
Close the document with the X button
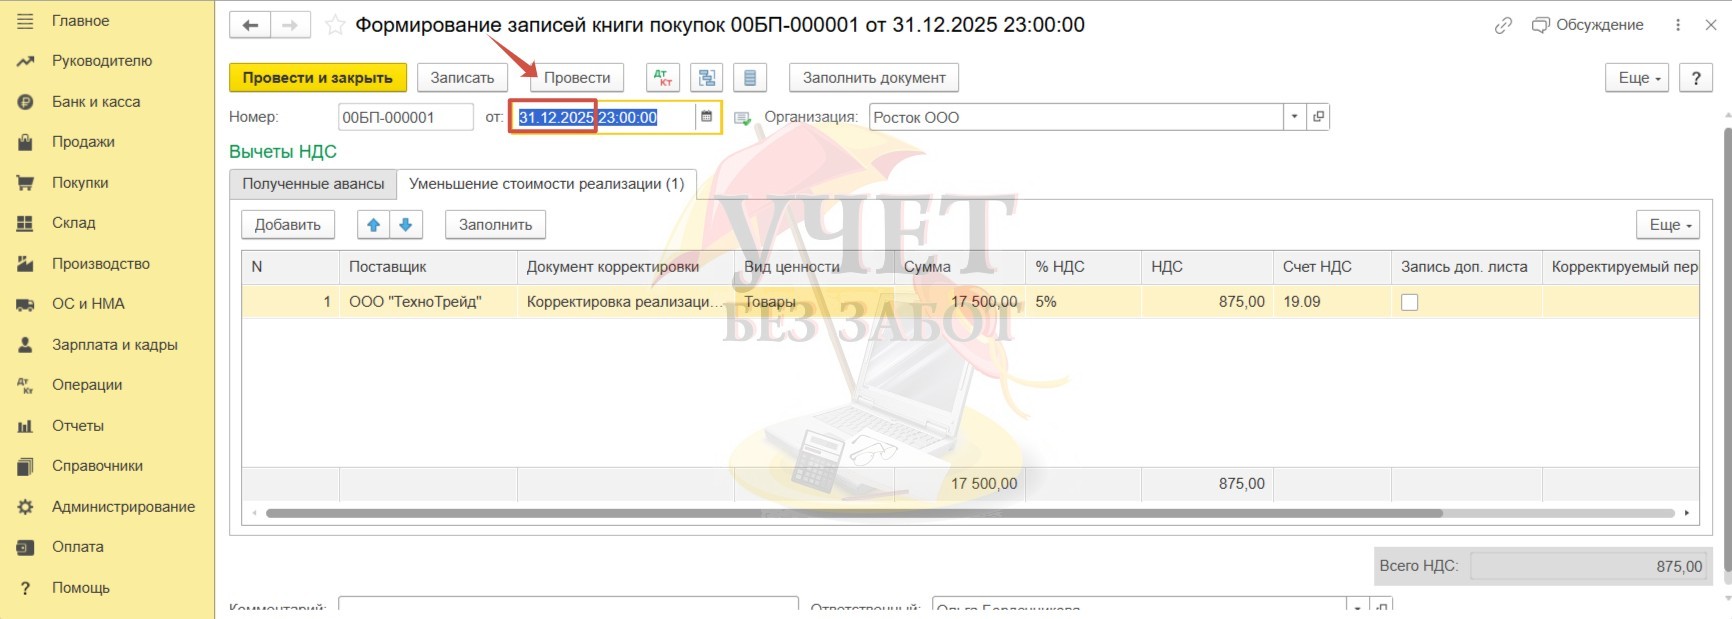(1711, 25)
